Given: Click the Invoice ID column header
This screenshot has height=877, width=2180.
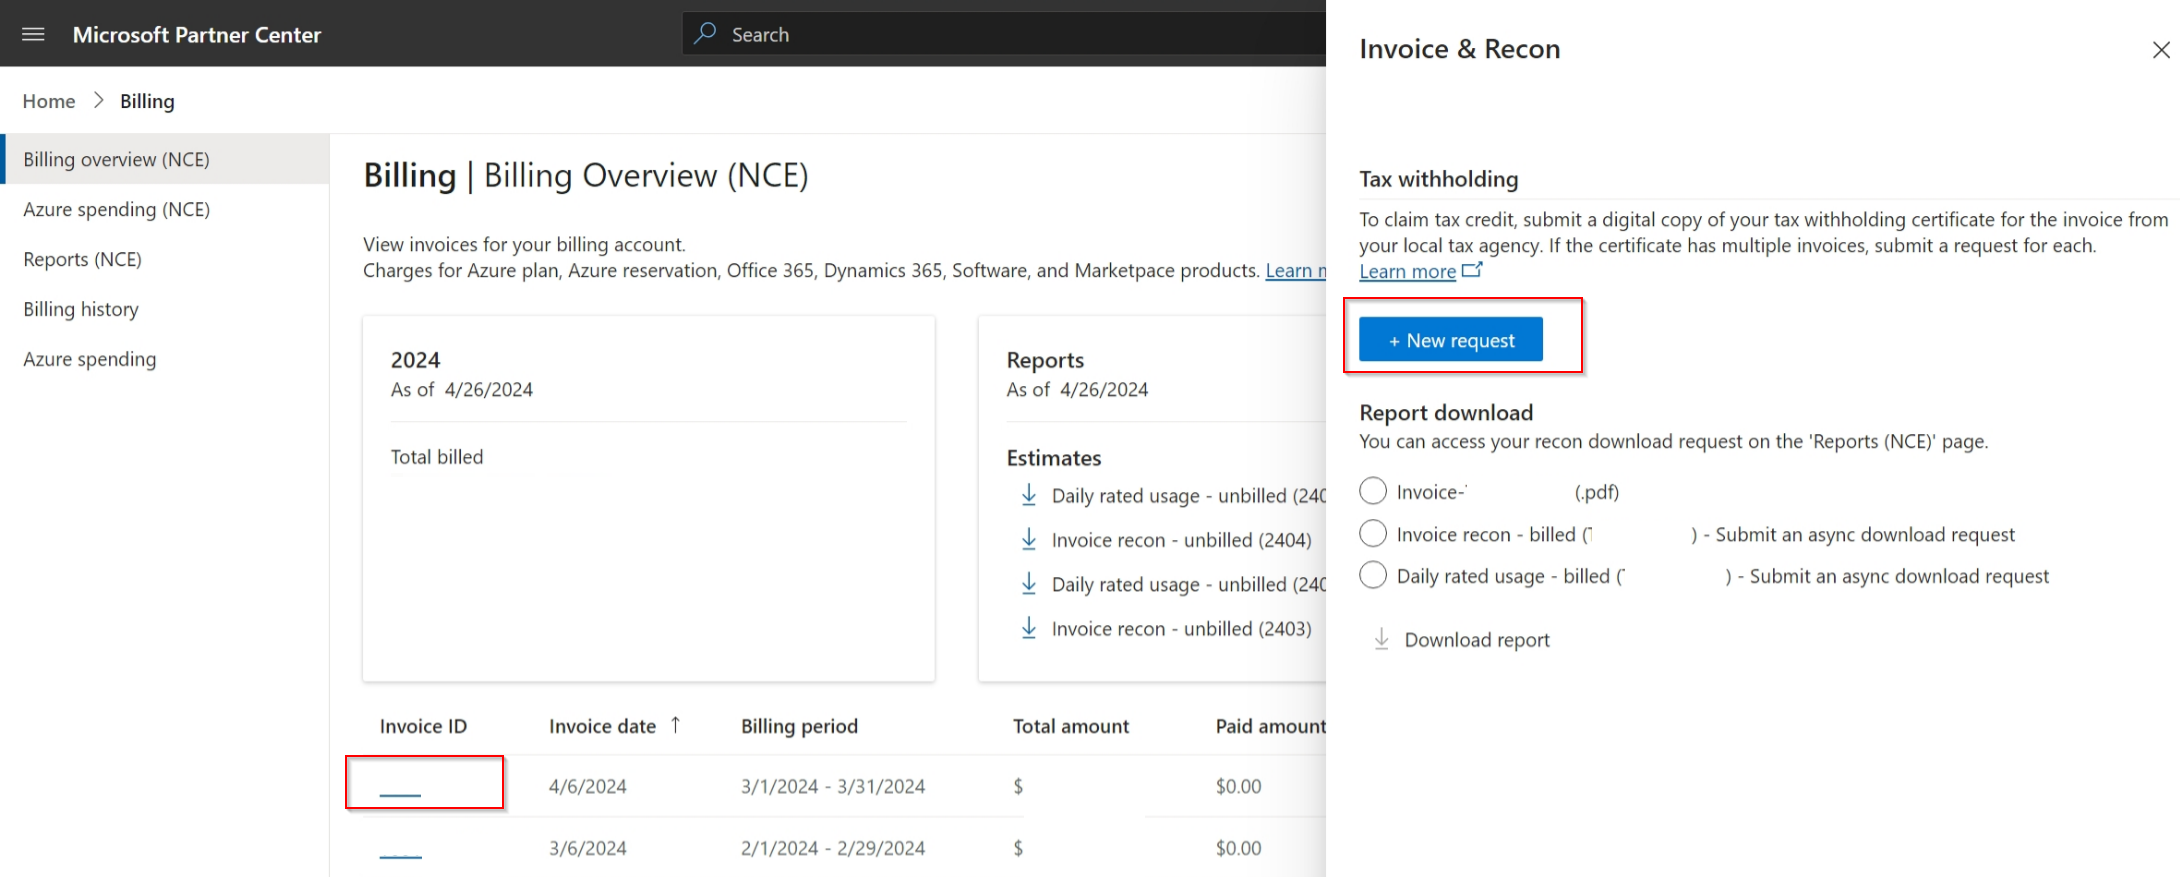Looking at the screenshot, I should 423,726.
